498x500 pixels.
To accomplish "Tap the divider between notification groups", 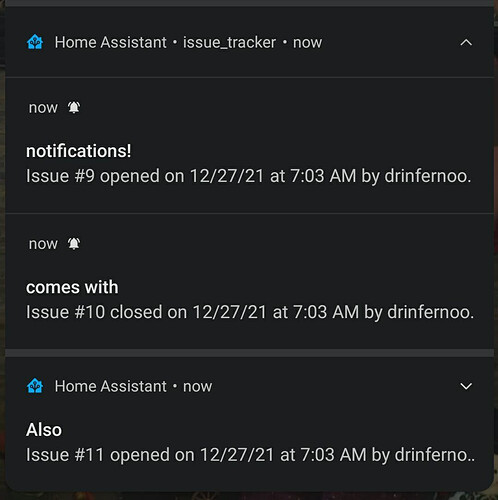I will (249, 353).
